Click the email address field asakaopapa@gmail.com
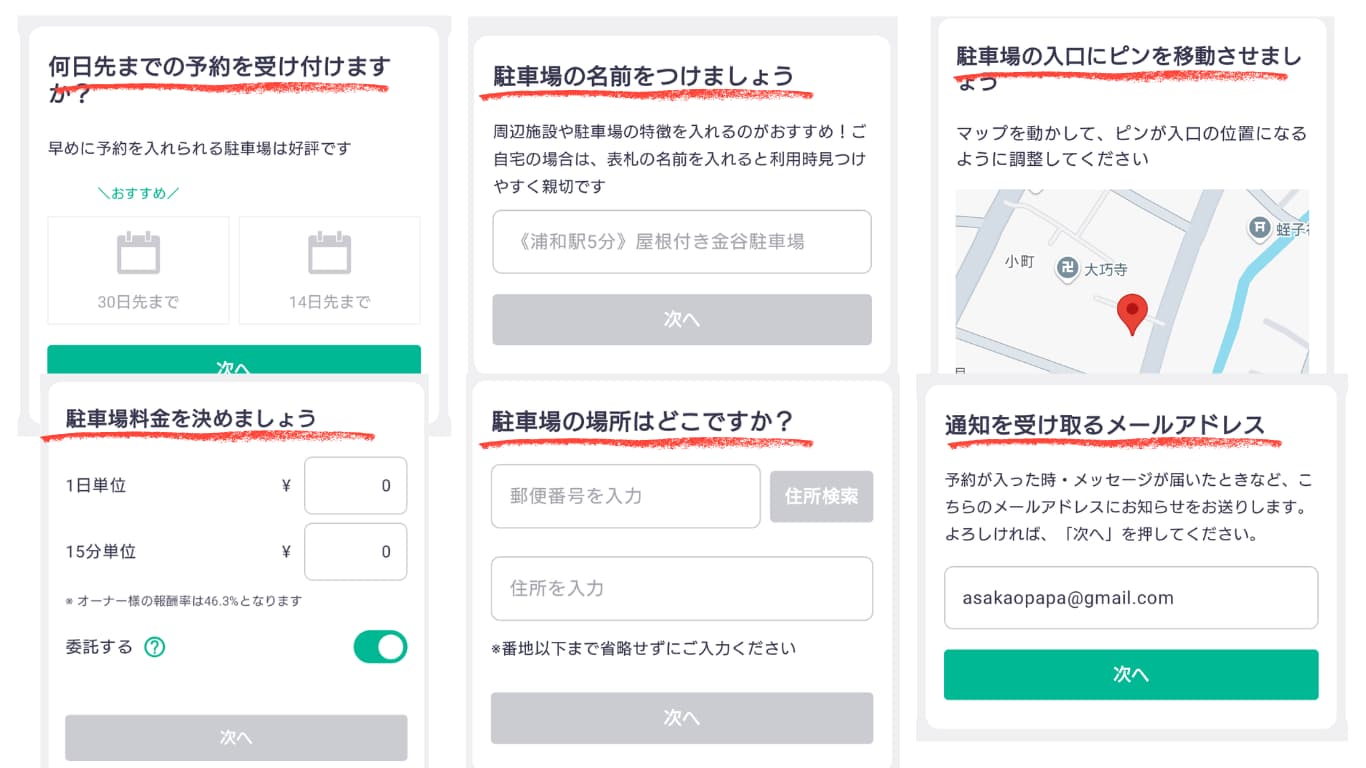Viewport: 1366px width, 768px height. tap(1131, 598)
